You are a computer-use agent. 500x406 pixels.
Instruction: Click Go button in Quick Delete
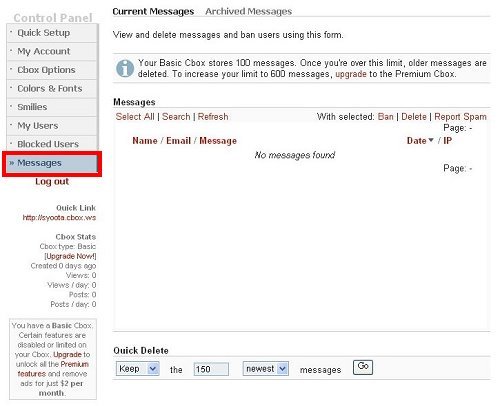363,367
